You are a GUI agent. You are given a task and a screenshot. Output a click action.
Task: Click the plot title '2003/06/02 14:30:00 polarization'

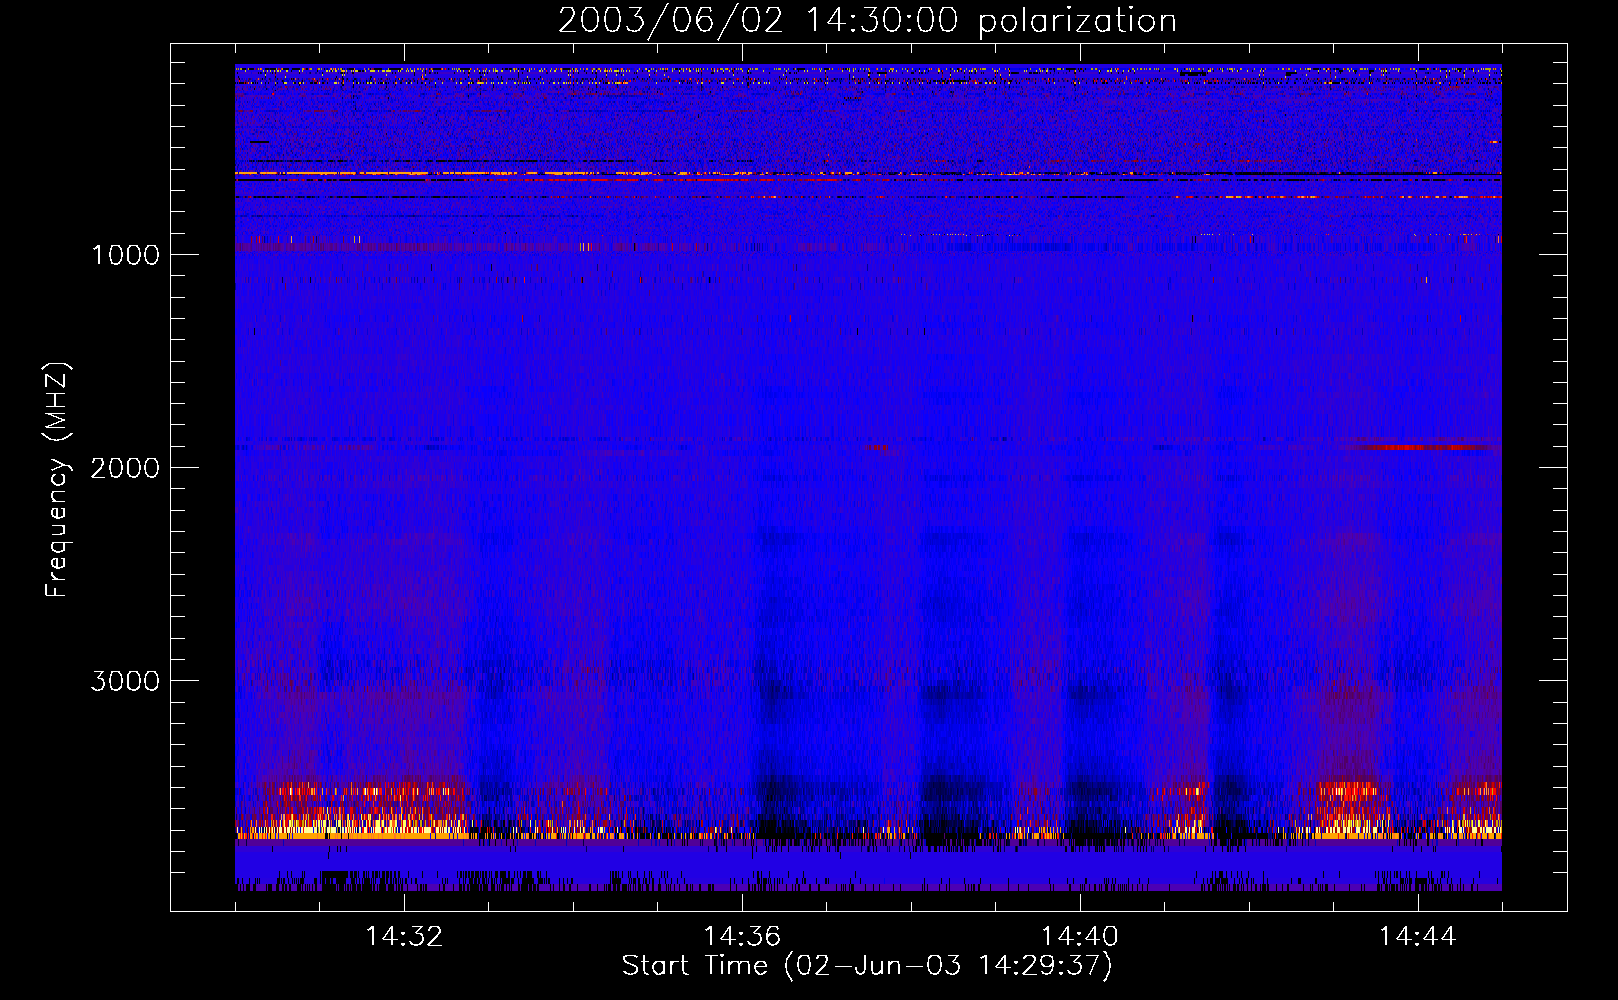(x=867, y=21)
